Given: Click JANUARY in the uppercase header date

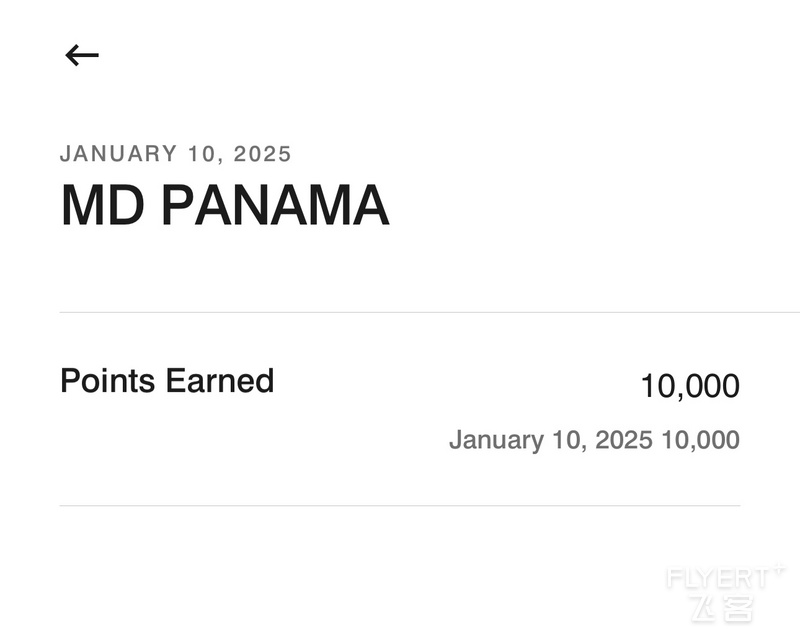Looking at the screenshot, I should [x=118, y=154].
